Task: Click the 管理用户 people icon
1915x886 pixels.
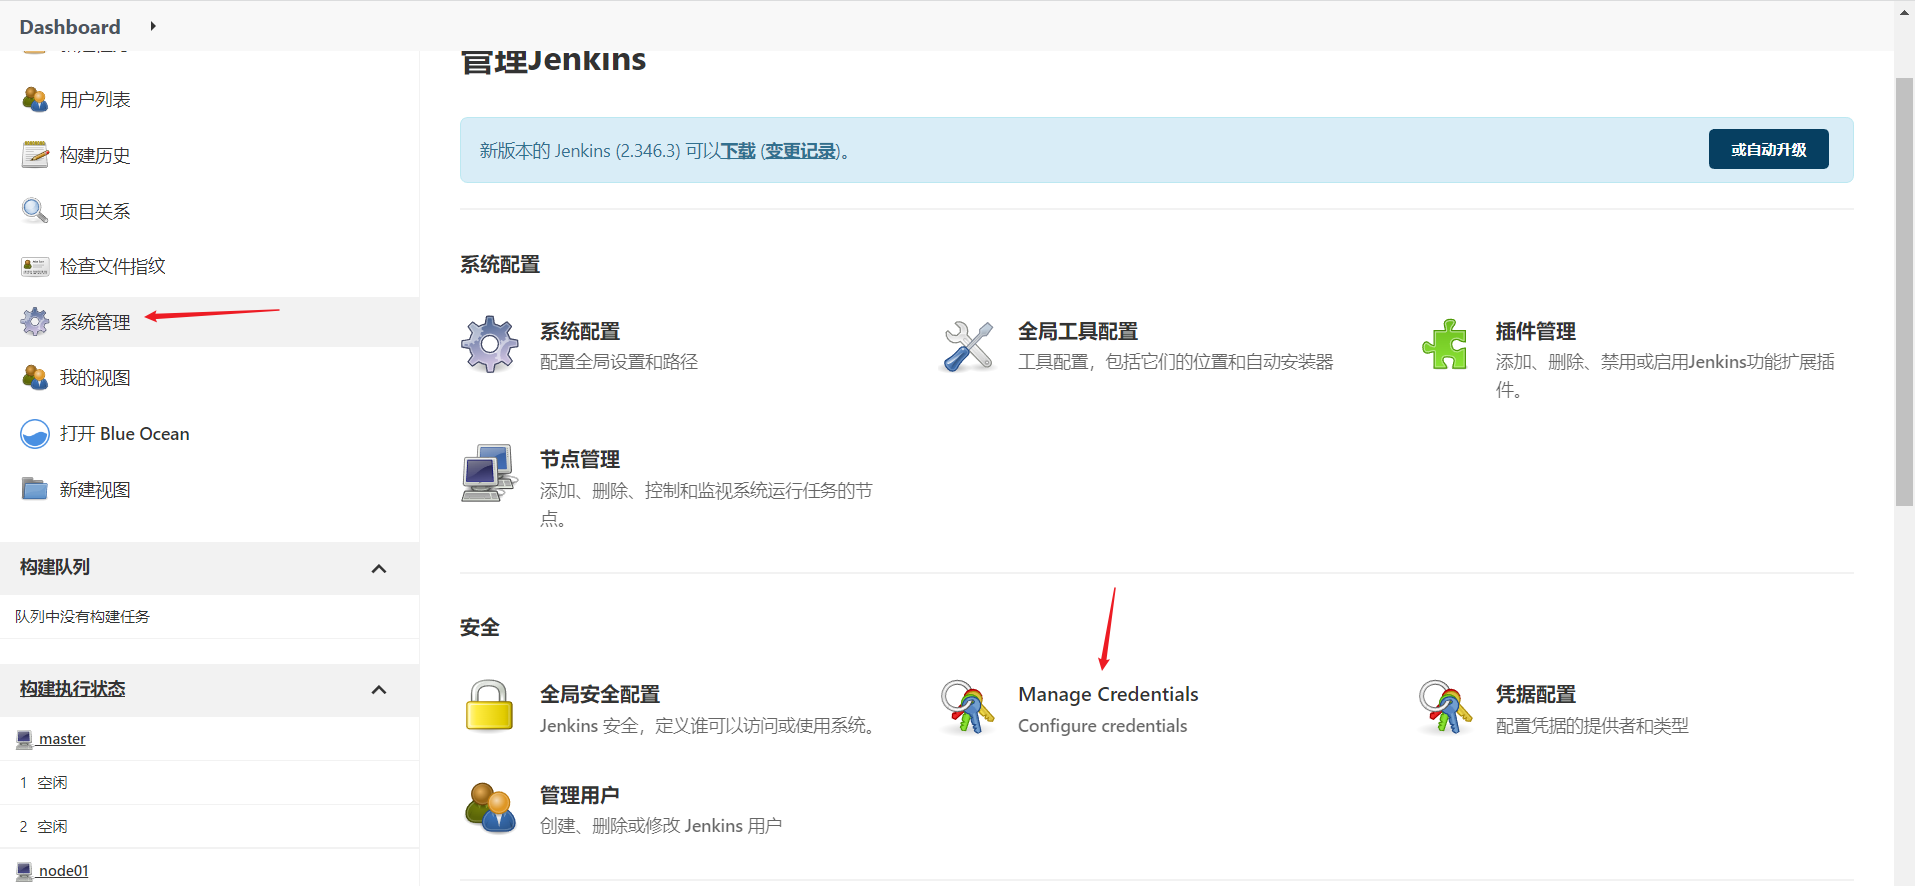Action: (x=490, y=808)
